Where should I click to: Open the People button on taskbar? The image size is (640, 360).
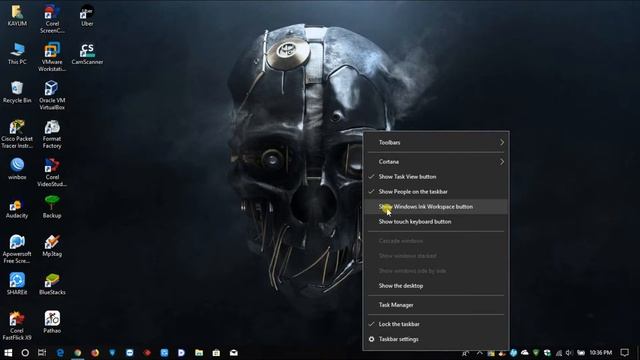pyautogui.click(x=465, y=353)
